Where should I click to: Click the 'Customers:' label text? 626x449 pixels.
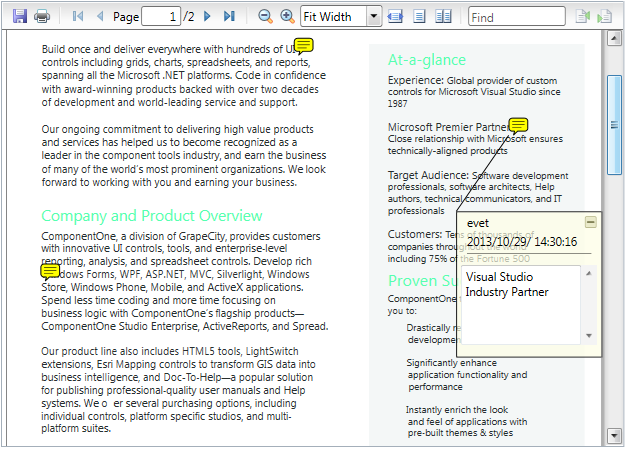415,234
